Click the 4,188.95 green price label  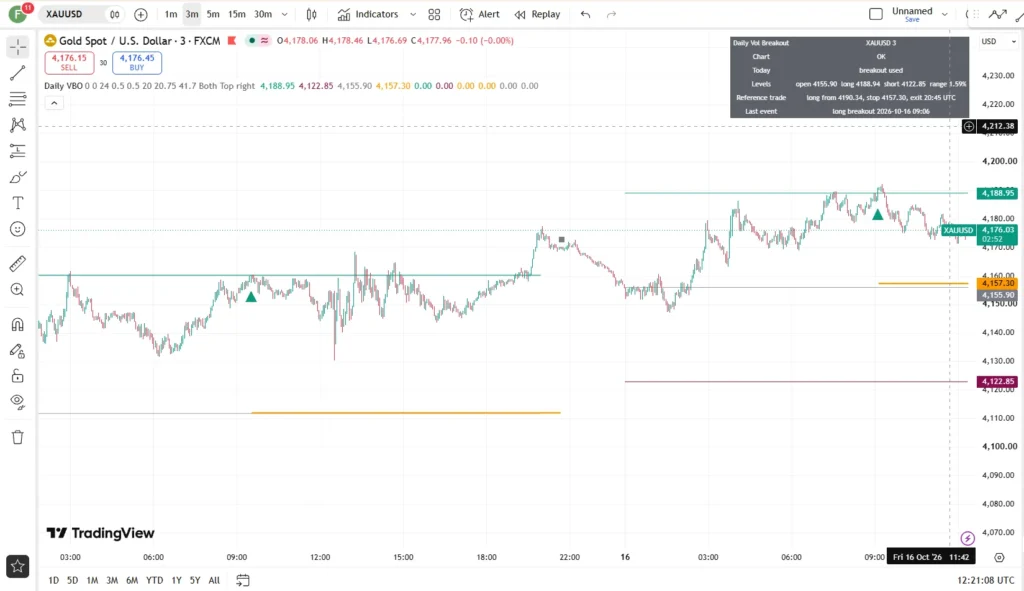pos(997,193)
